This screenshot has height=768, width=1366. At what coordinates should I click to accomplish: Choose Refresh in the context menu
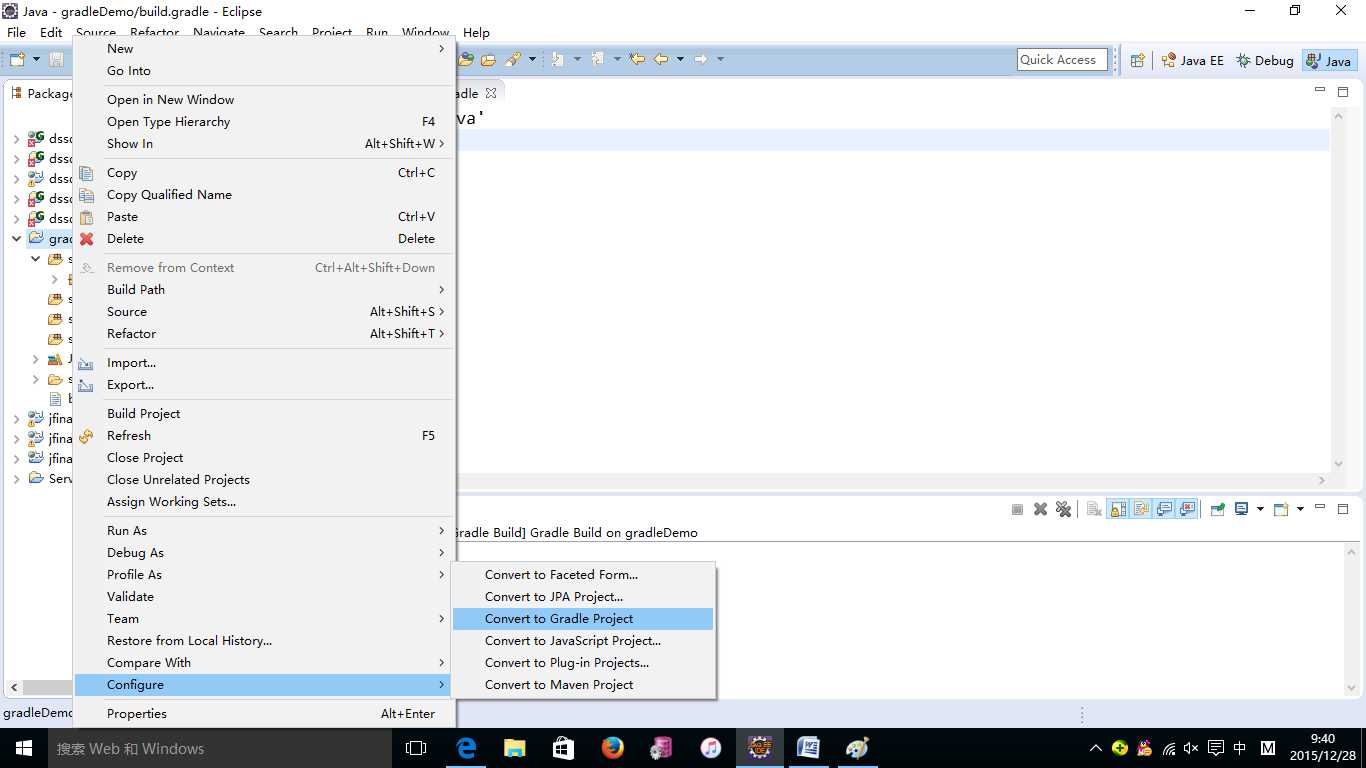coord(263,436)
